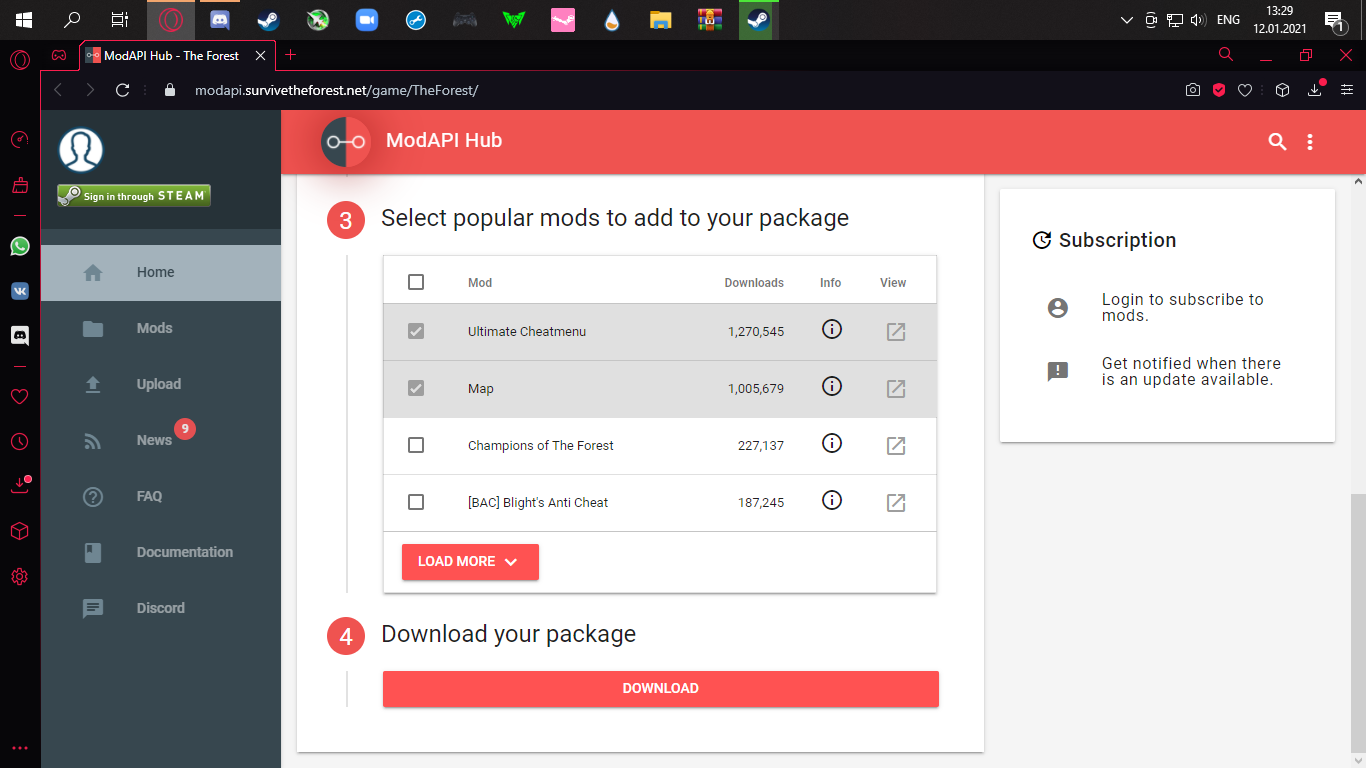Open the three-dot more options menu
Screen dimensions: 1366x768
(x=1310, y=142)
